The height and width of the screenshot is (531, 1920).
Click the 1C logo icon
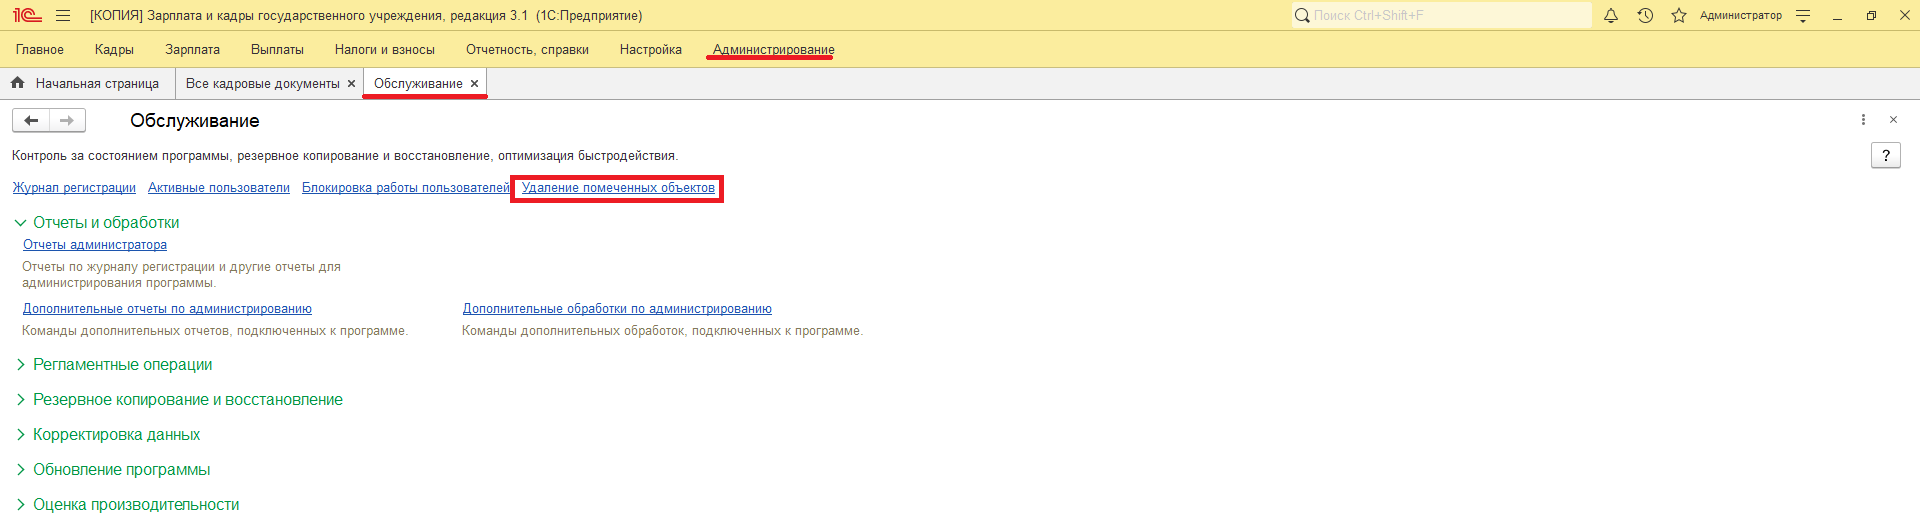pyautogui.click(x=27, y=15)
